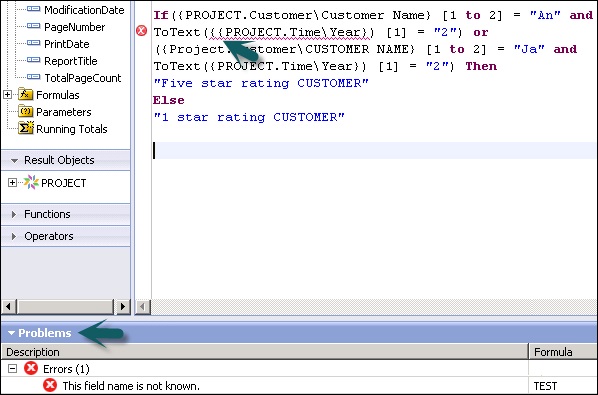Screen dimensions: 598x395
Task: Click the PrintDate field icon
Action: [x=34, y=43]
